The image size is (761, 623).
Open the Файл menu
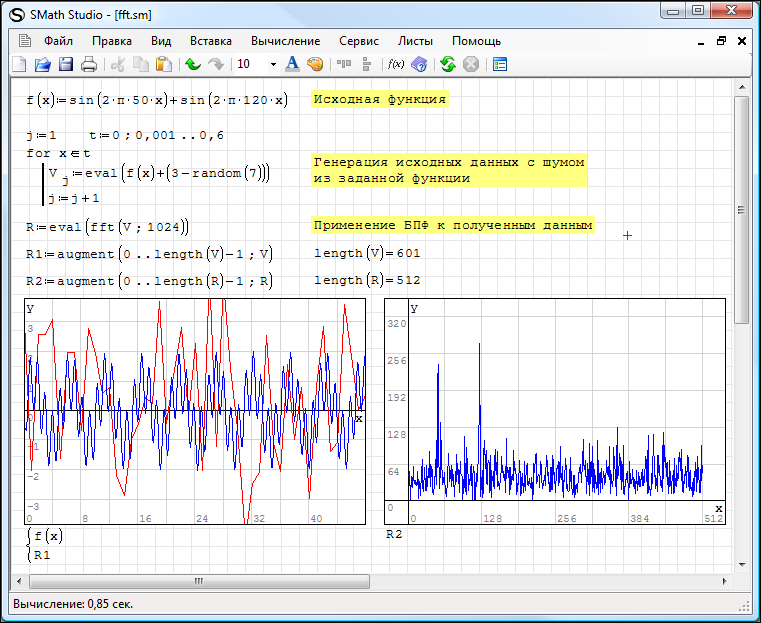point(58,41)
